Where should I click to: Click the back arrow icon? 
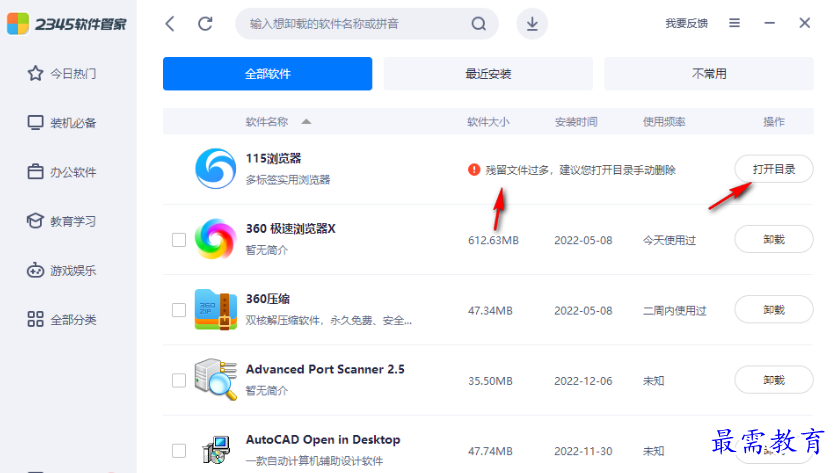170,23
